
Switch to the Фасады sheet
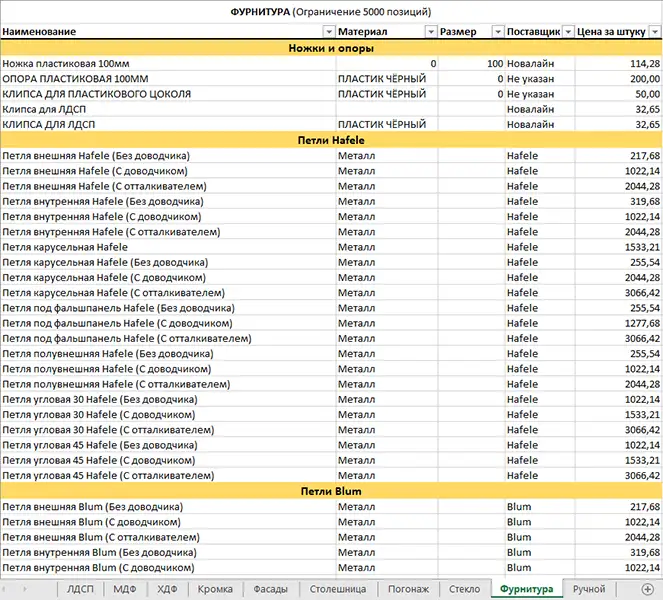point(271,590)
